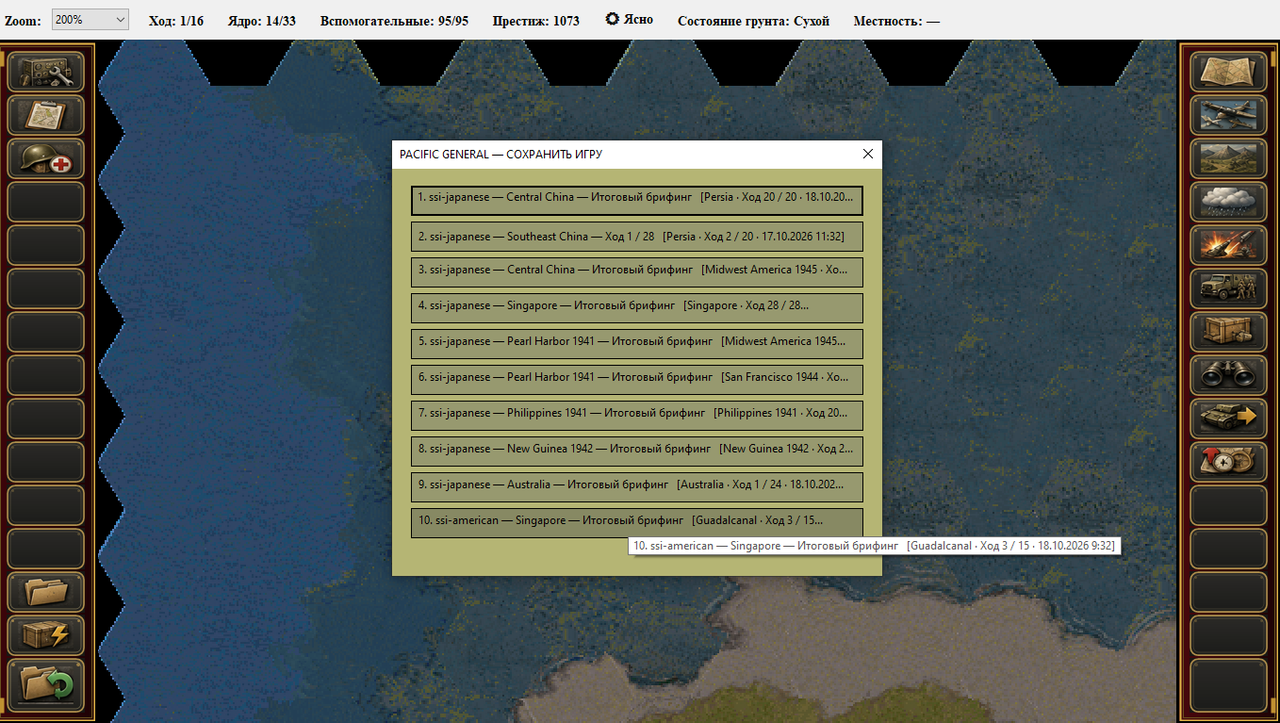Click the binoculars icon
The image size is (1280, 723).
[1227, 375]
